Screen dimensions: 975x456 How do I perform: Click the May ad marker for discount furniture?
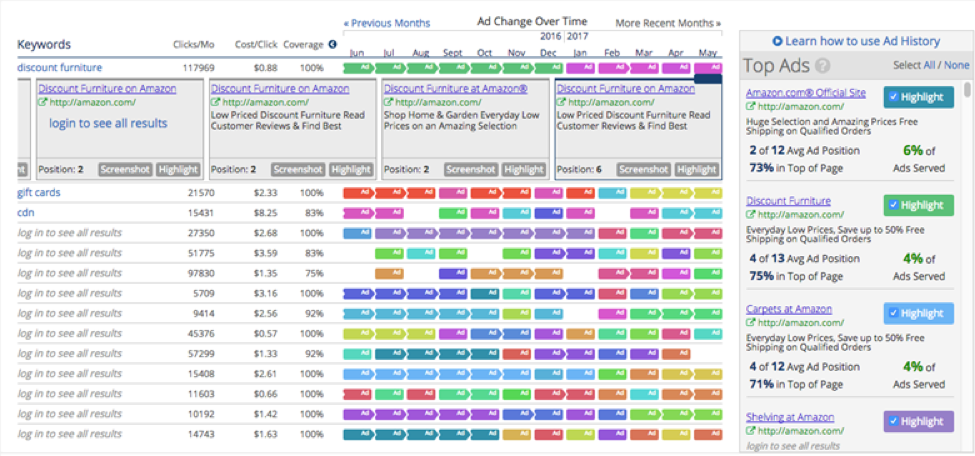tap(709, 68)
